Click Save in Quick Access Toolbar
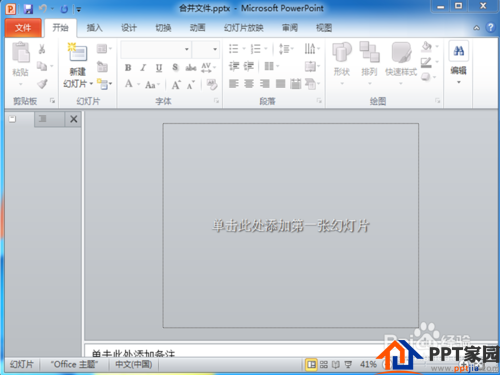Image resolution: width=500 pixels, height=375 pixels. tap(28, 9)
